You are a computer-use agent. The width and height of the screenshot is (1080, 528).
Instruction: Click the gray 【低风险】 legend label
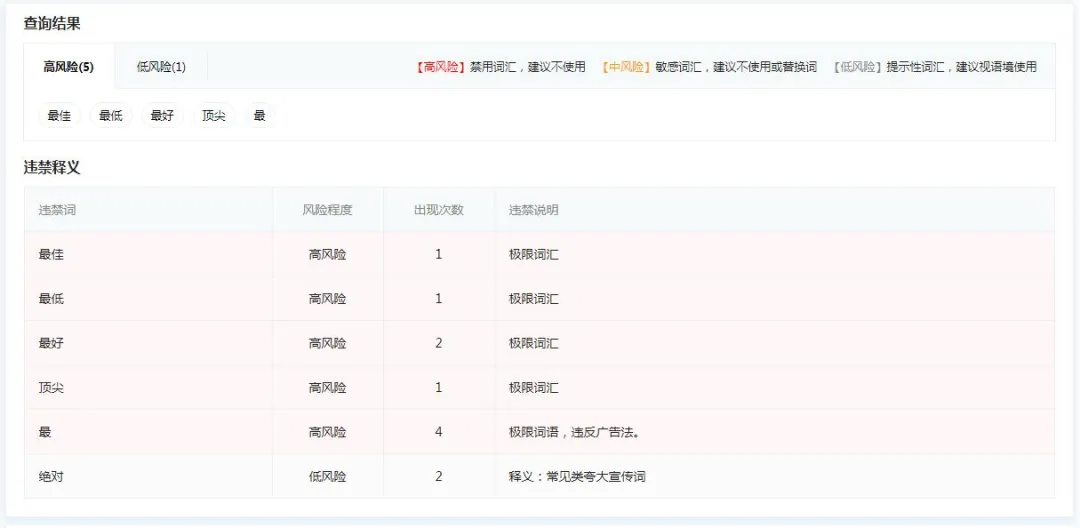(858, 67)
